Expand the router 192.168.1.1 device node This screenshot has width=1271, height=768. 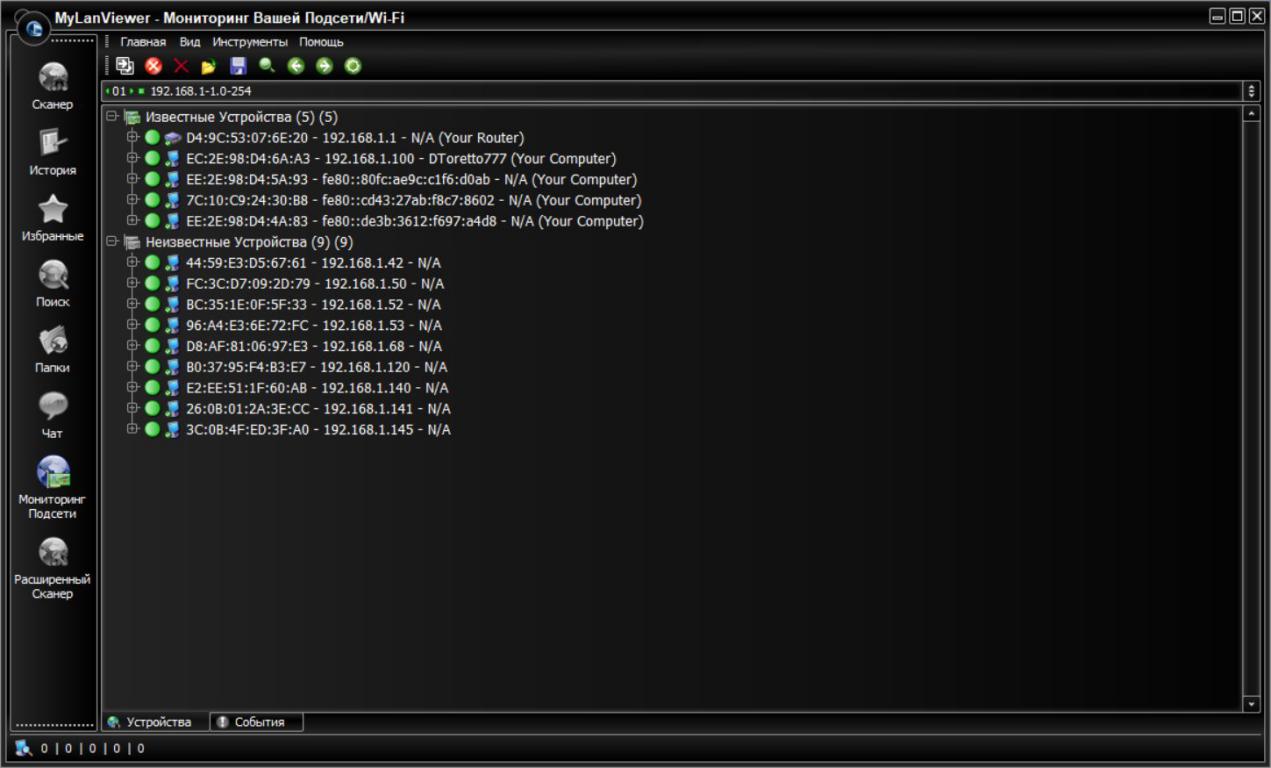pos(132,138)
